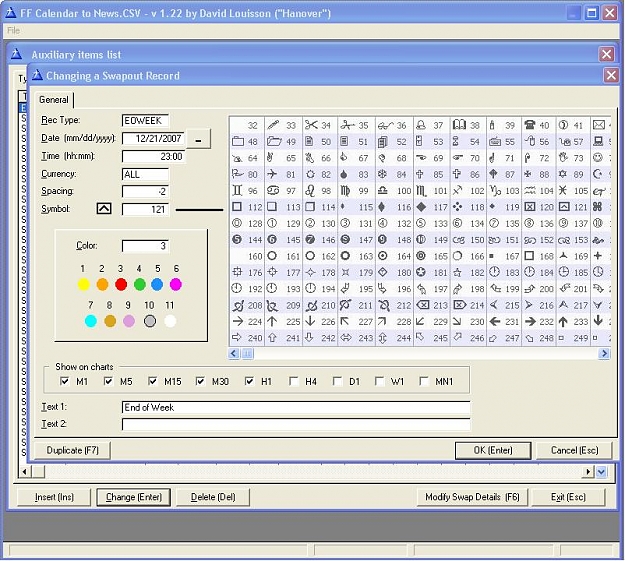Check the MN1 chart checkbox

(x=424, y=381)
